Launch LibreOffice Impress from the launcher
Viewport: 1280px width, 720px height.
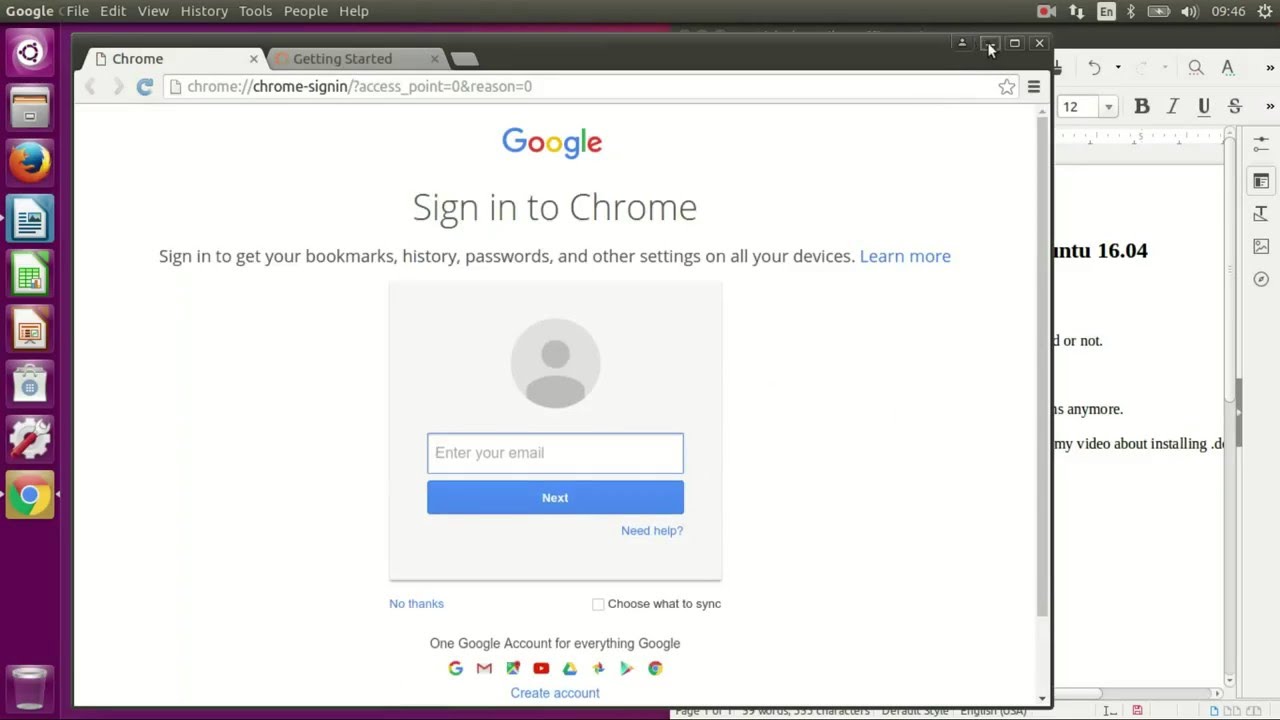pyautogui.click(x=29, y=328)
